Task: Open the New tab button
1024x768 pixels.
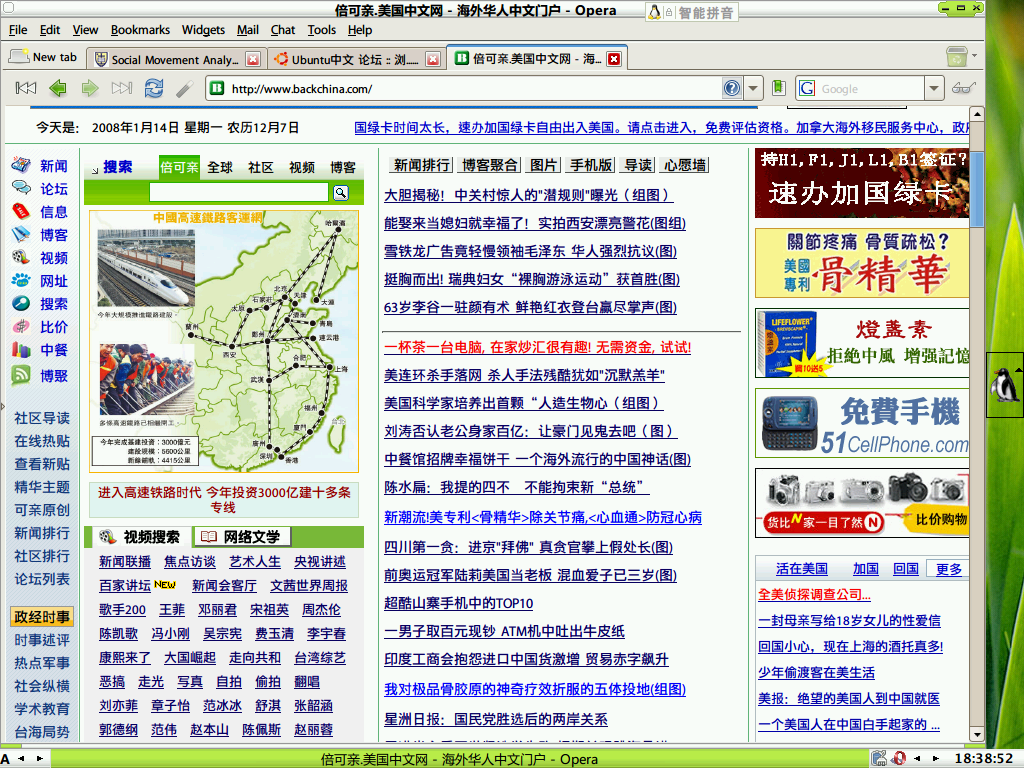Action: 44,57
